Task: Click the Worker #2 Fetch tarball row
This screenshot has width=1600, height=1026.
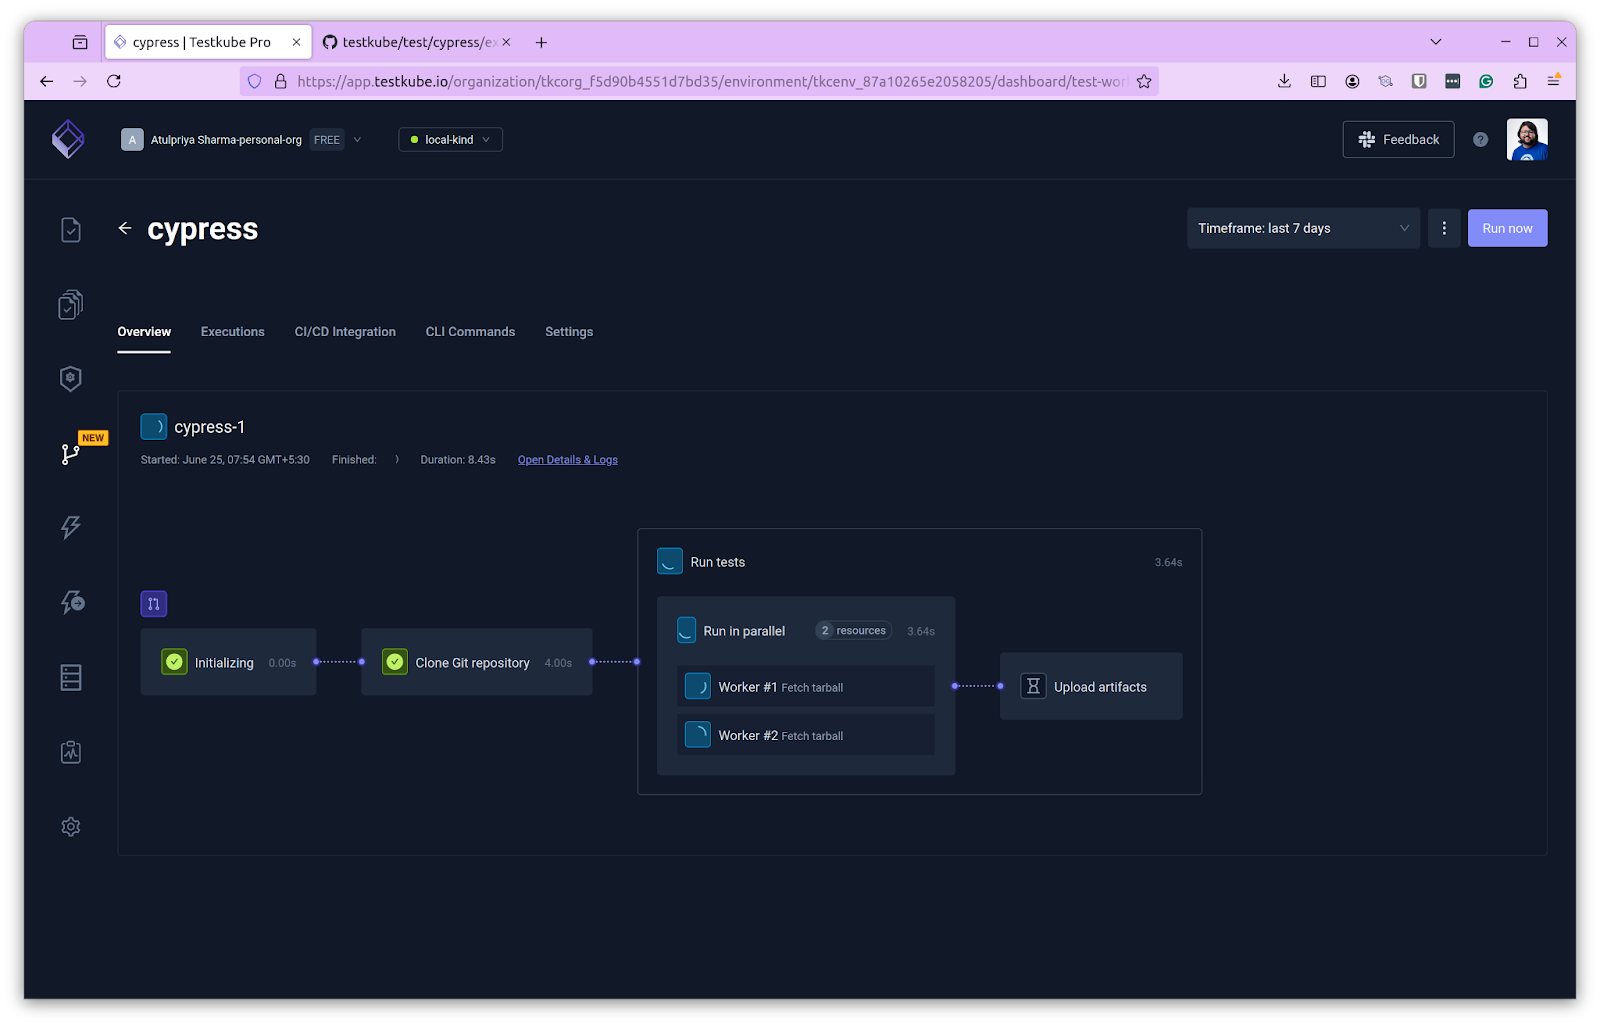Action: tap(805, 735)
